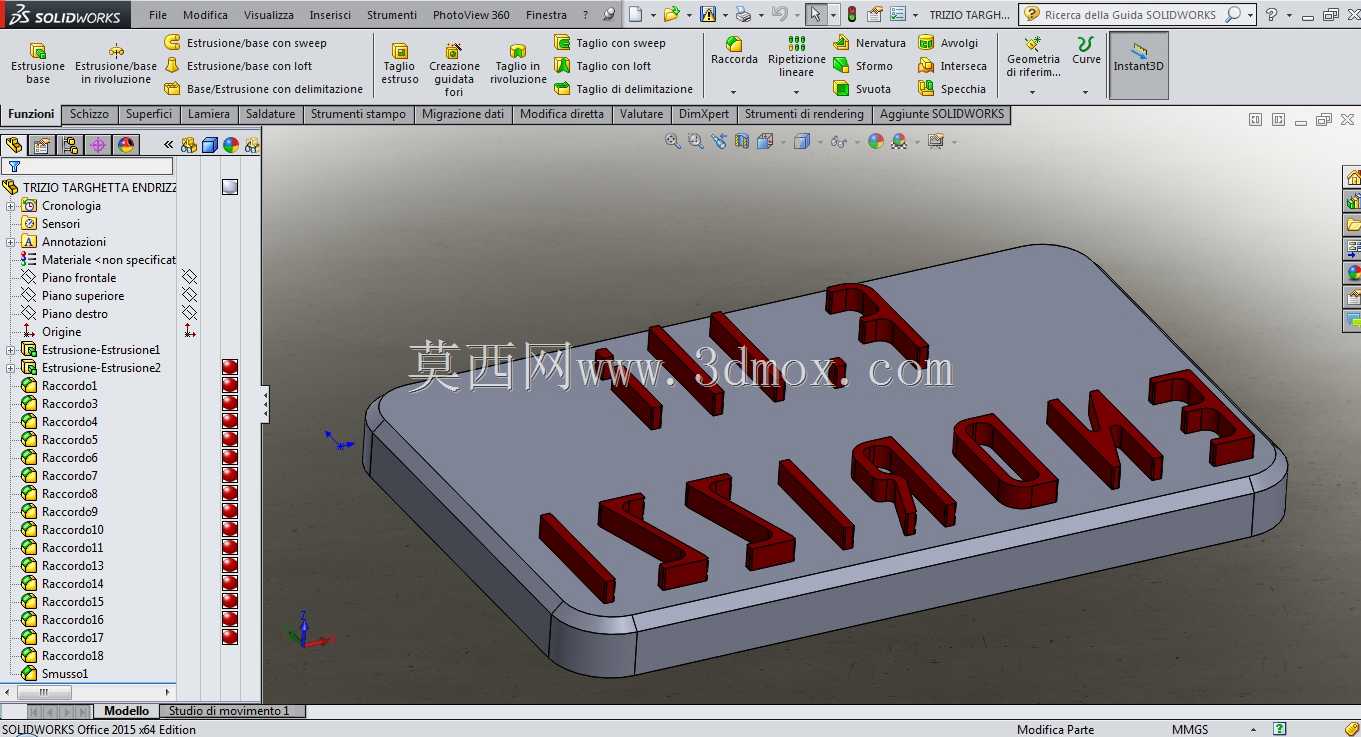Switch to the Schizzo tab
Screen dimensions: 1361x737
coord(89,114)
